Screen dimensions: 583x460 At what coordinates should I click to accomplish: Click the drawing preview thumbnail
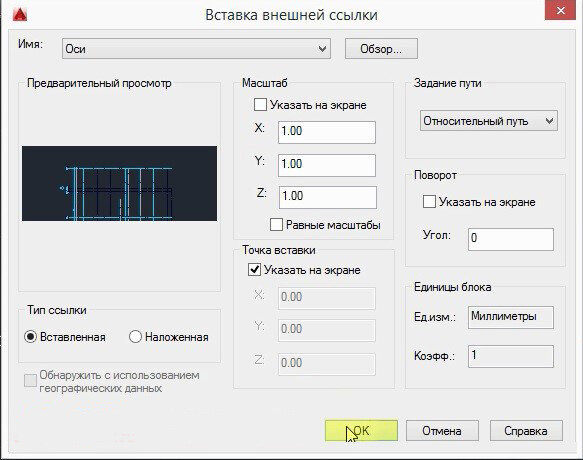119,183
